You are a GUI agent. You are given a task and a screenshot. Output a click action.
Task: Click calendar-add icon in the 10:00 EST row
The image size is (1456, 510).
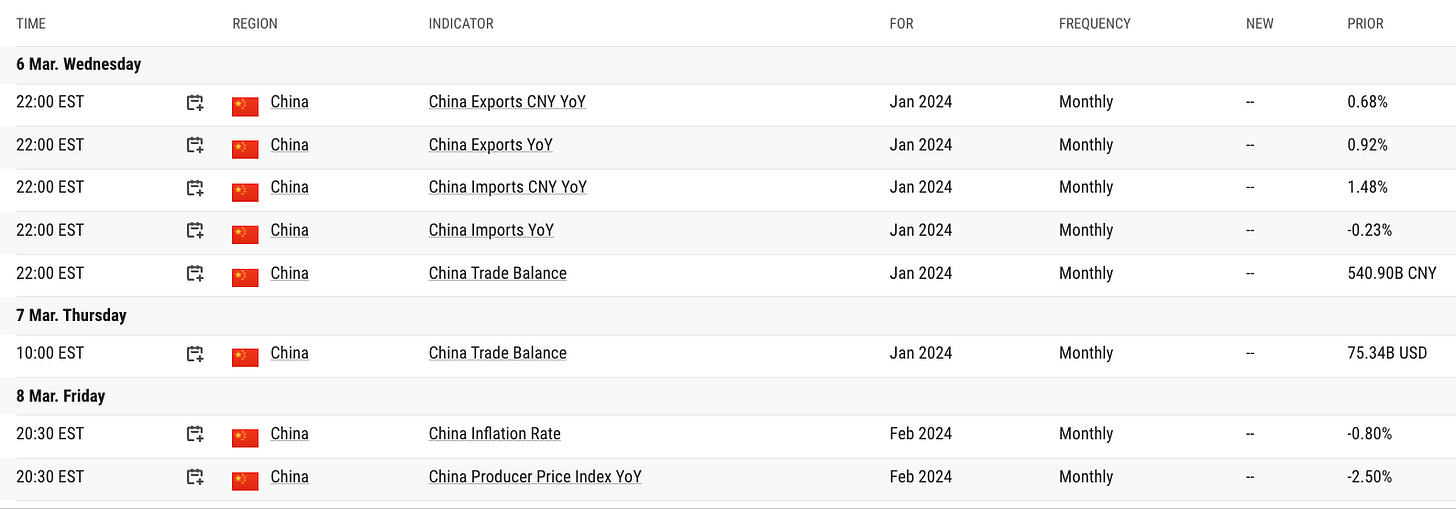(x=195, y=354)
